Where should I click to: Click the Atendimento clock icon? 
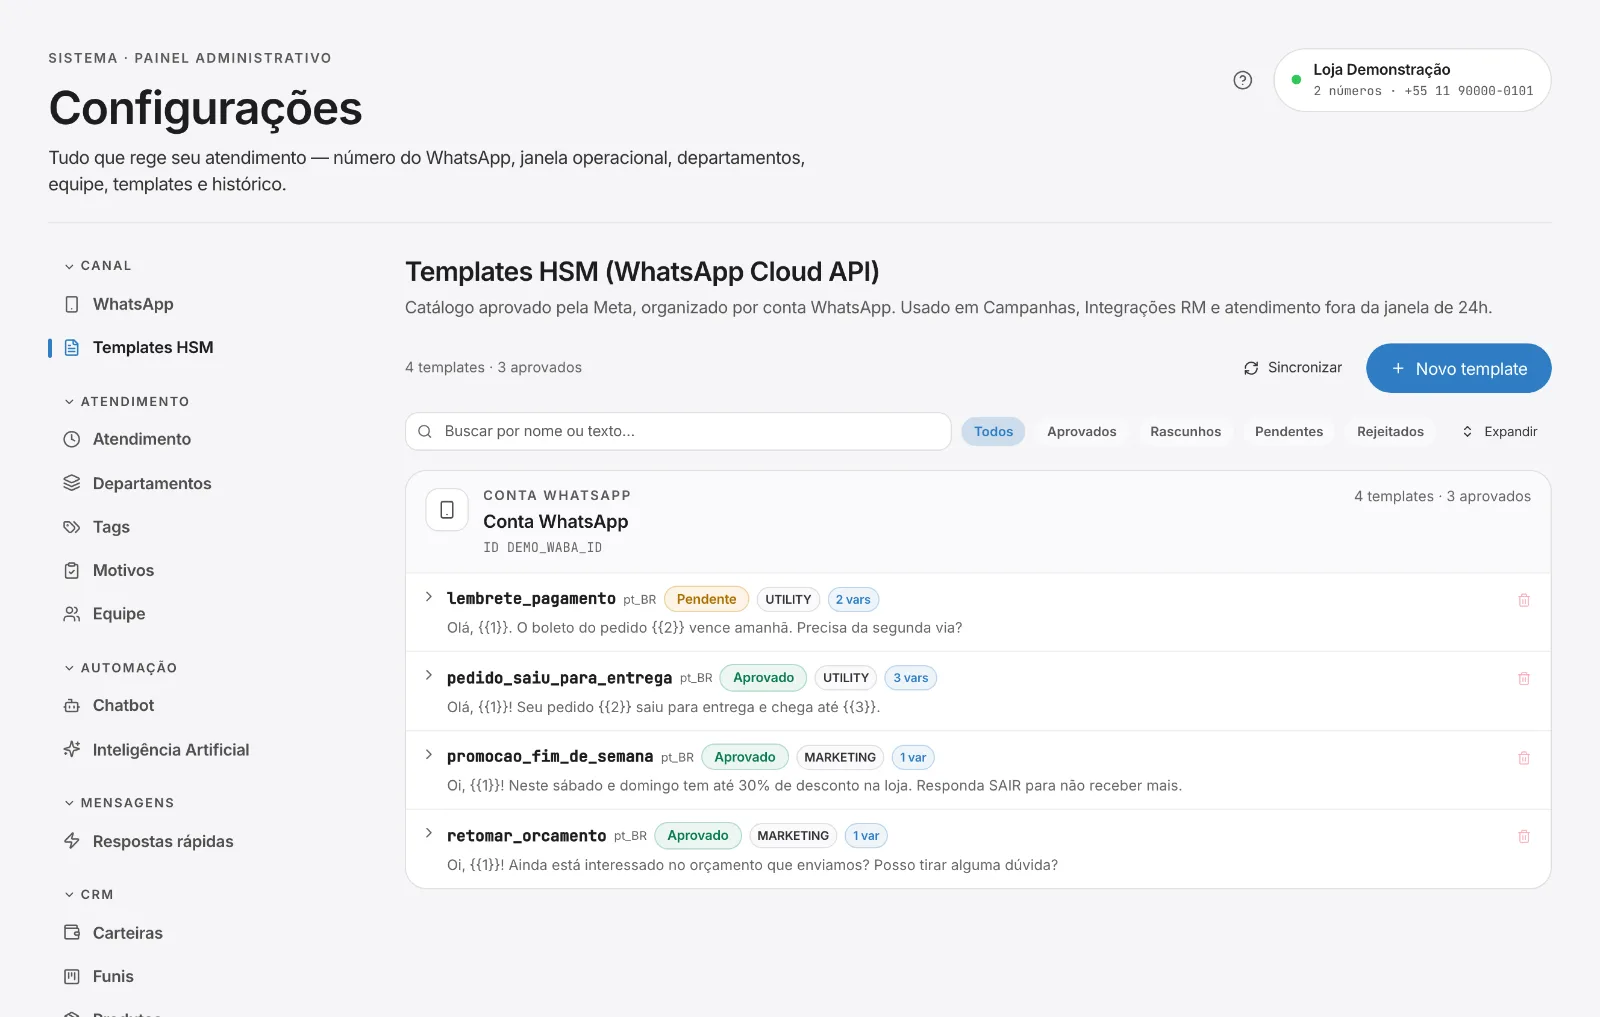tap(72, 439)
